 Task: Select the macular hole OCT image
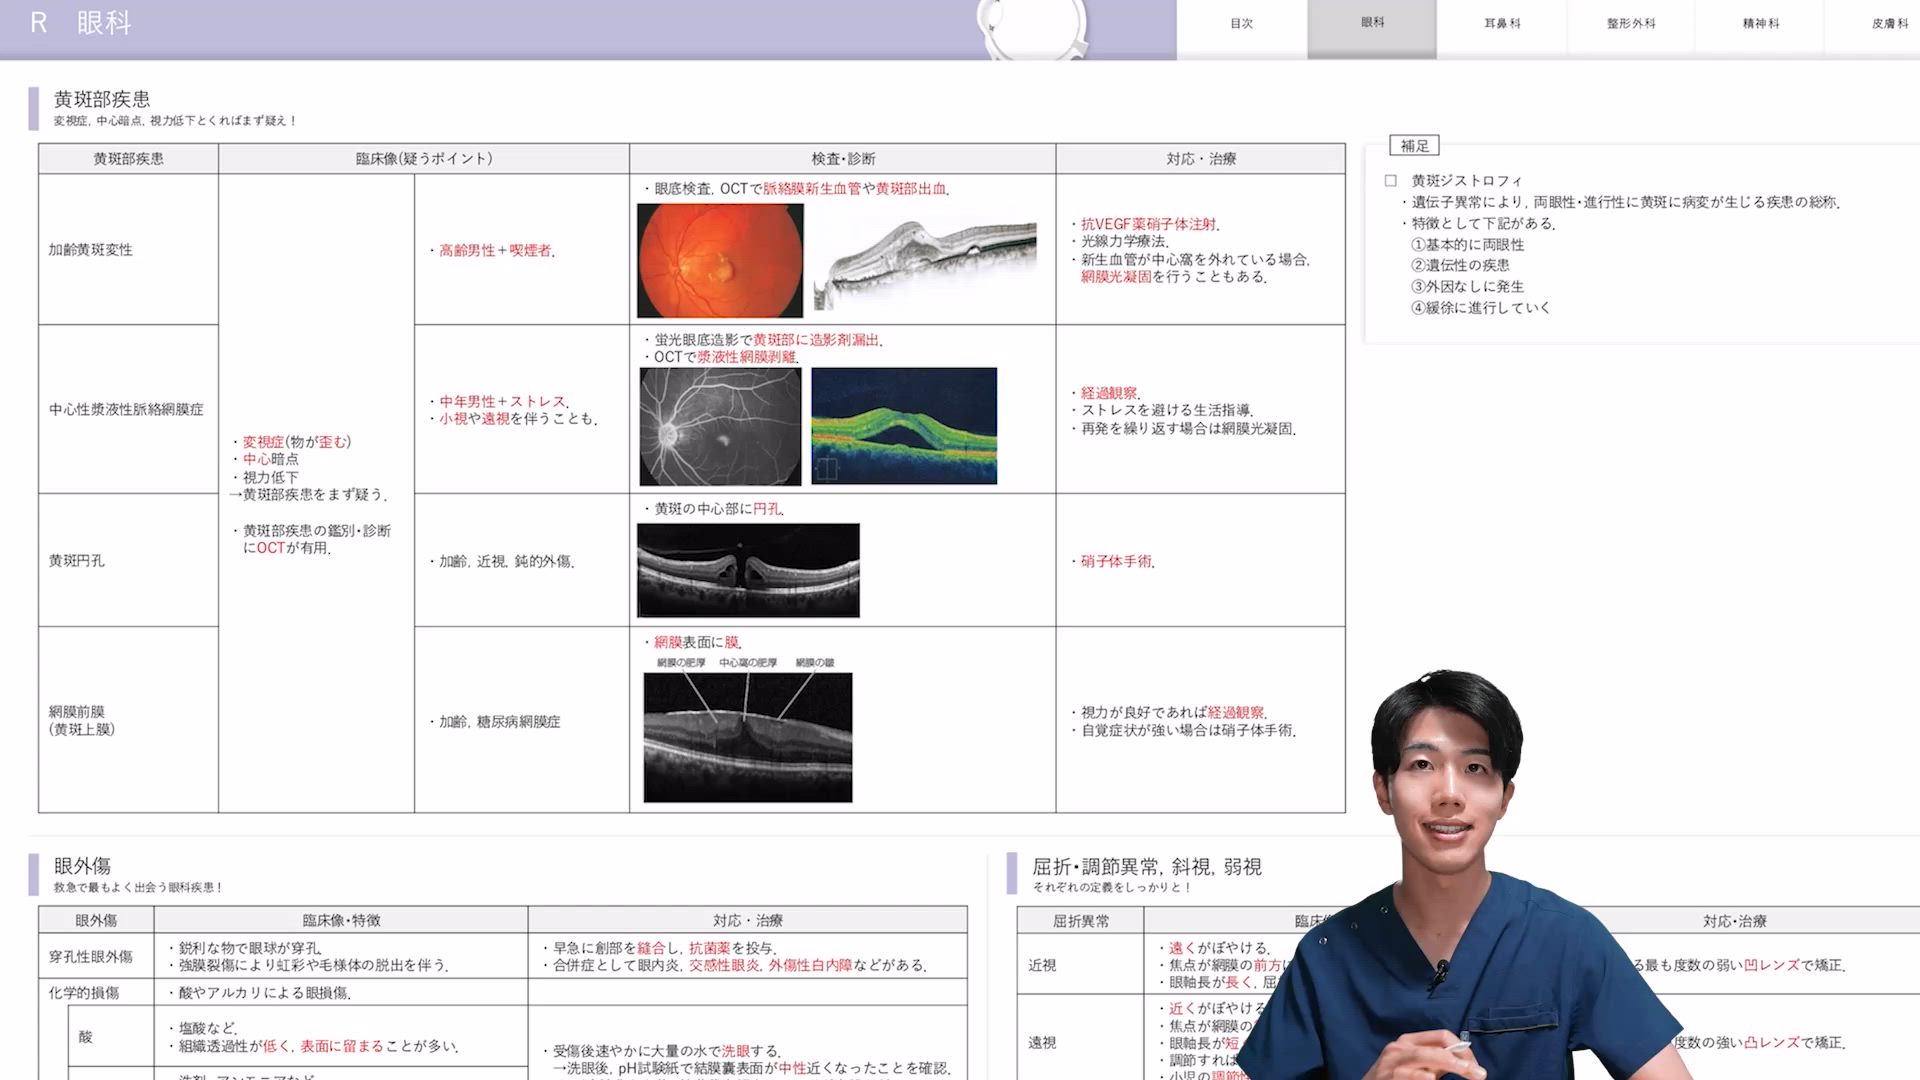tap(748, 570)
